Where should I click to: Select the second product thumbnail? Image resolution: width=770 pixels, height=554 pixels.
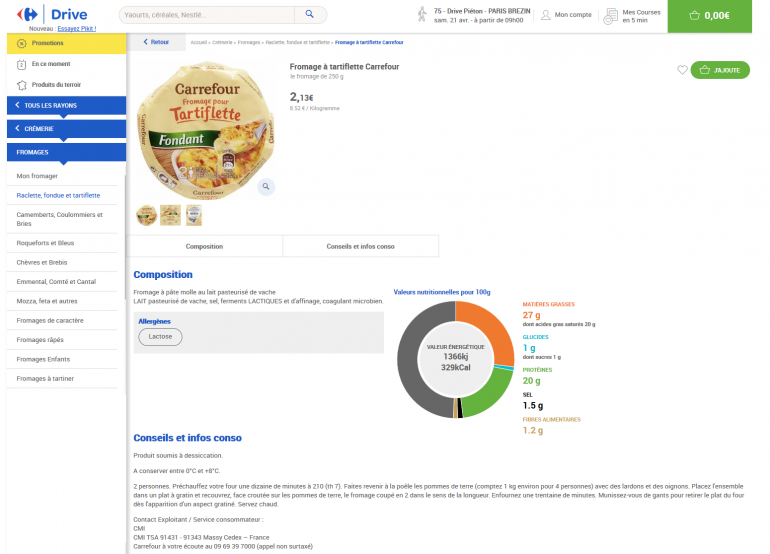click(170, 214)
